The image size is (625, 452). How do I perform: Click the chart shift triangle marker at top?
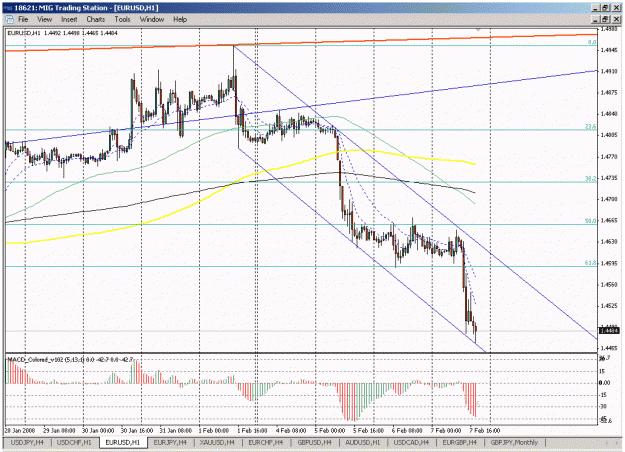478,29
